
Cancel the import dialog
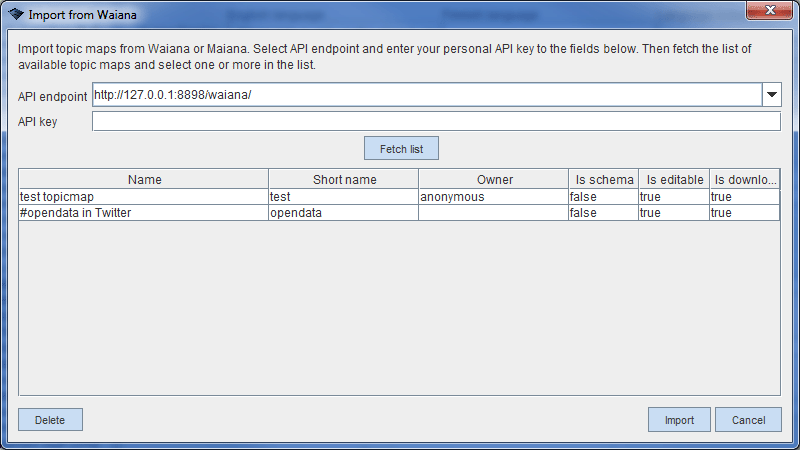[x=748, y=420]
